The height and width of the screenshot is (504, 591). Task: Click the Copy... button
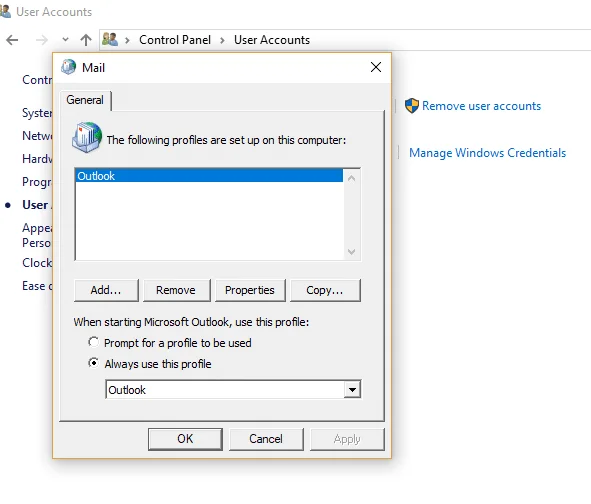[325, 290]
